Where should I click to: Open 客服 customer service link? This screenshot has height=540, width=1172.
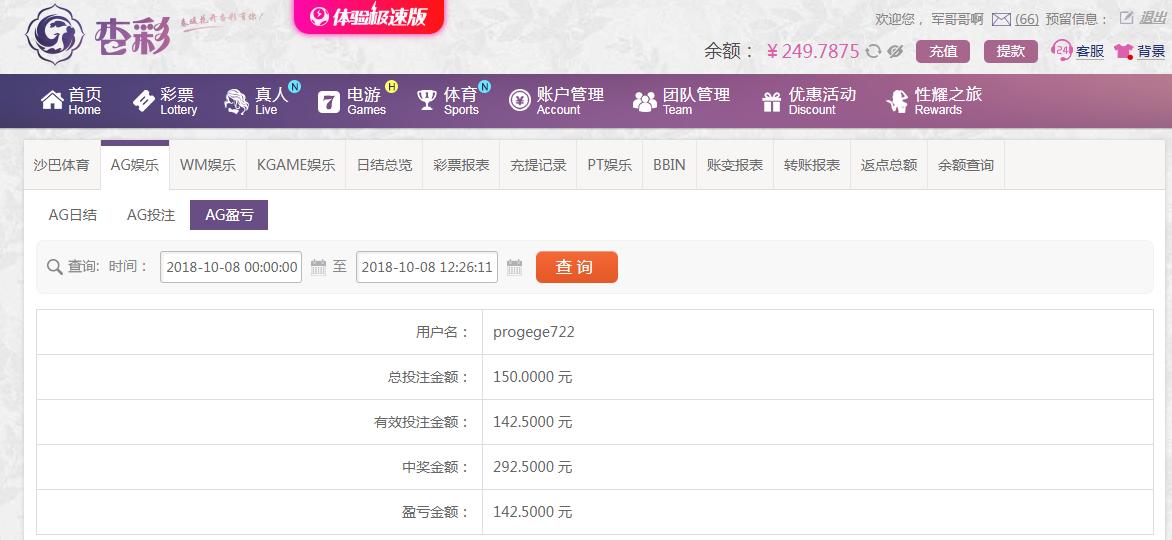[x=1090, y=51]
